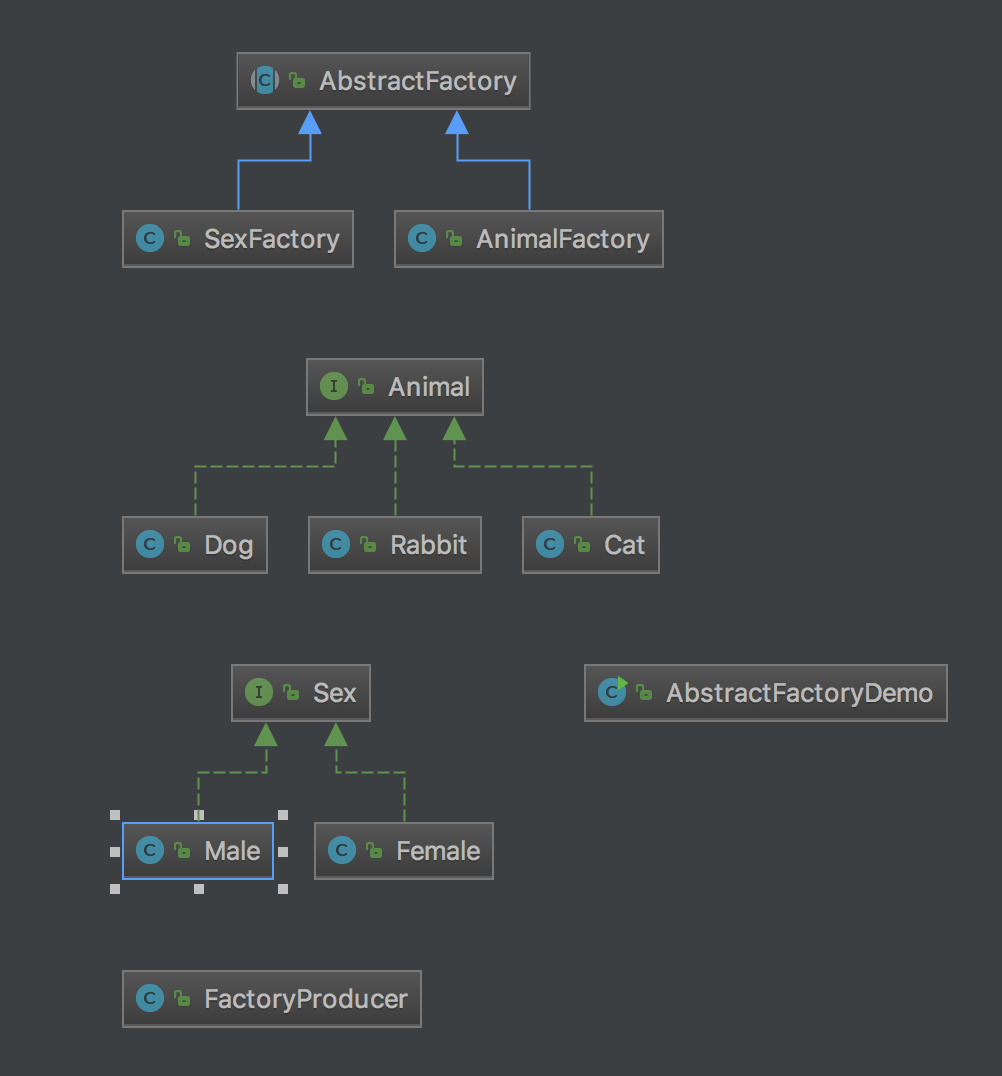Click the top-left corner handle of Male
The height and width of the screenshot is (1076, 1002).
(x=115, y=815)
